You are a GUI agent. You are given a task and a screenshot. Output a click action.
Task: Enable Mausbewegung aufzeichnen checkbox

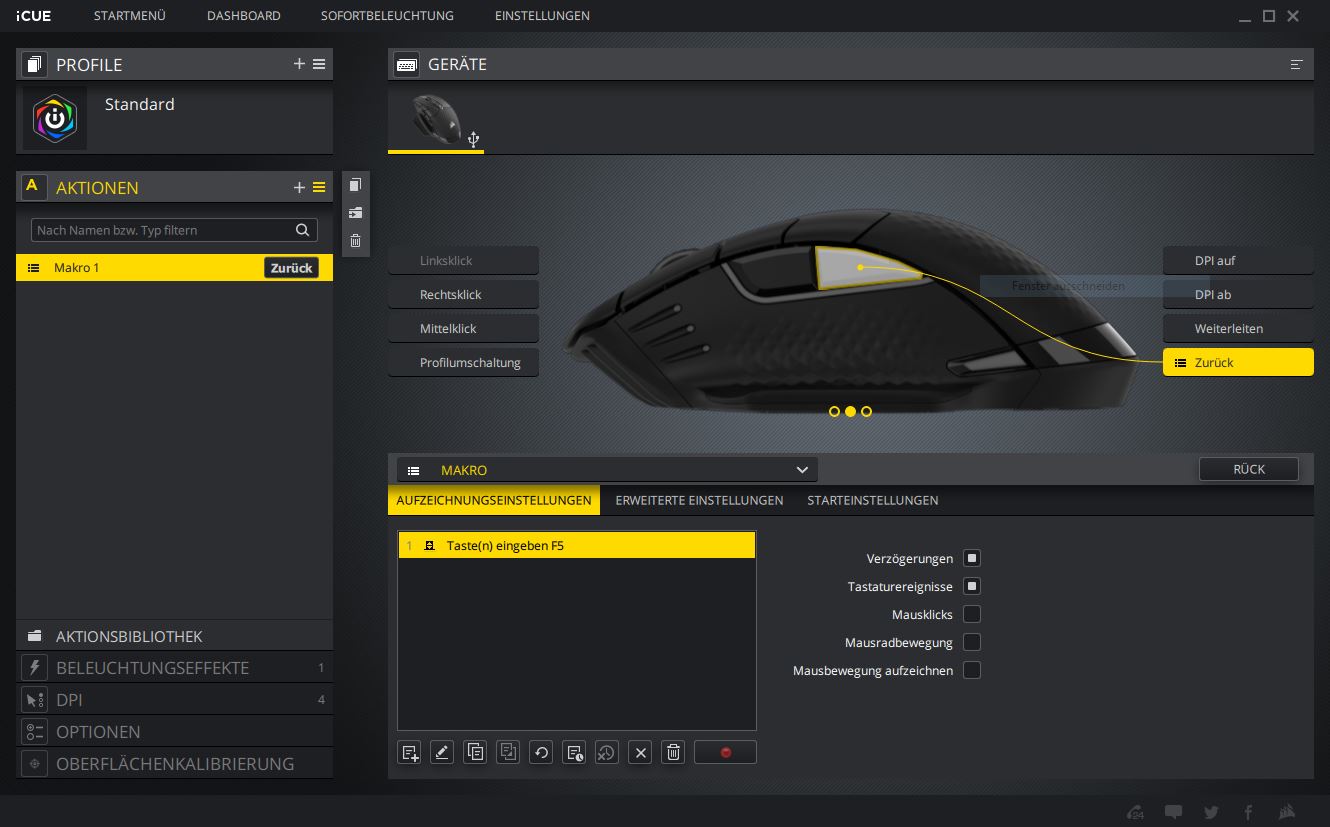point(972,670)
